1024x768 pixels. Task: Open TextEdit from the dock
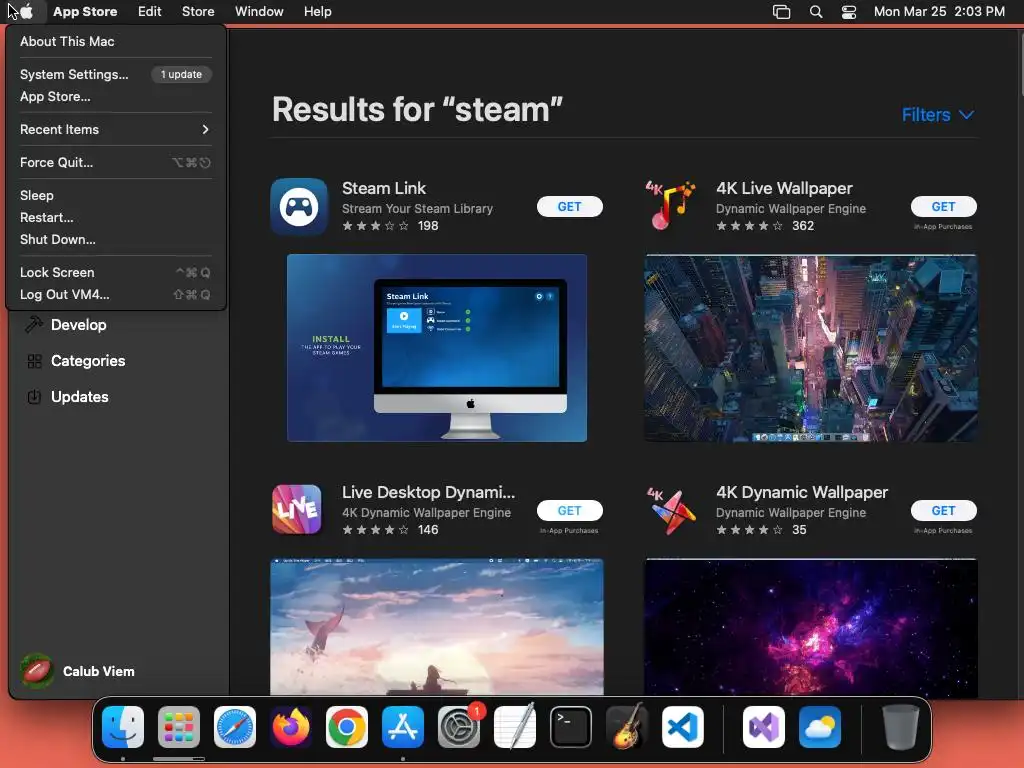[x=515, y=727]
